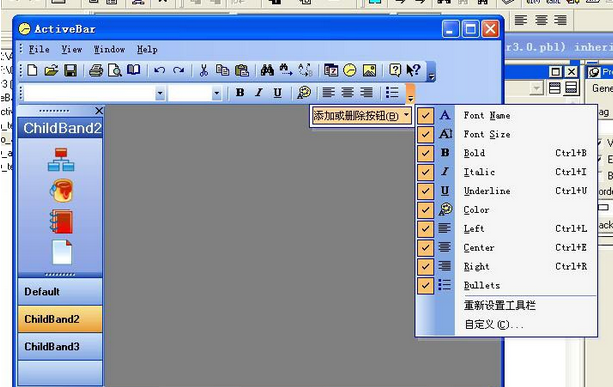Click the Color palette toolbar icon
613x387 pixels.
pos(304,93)
